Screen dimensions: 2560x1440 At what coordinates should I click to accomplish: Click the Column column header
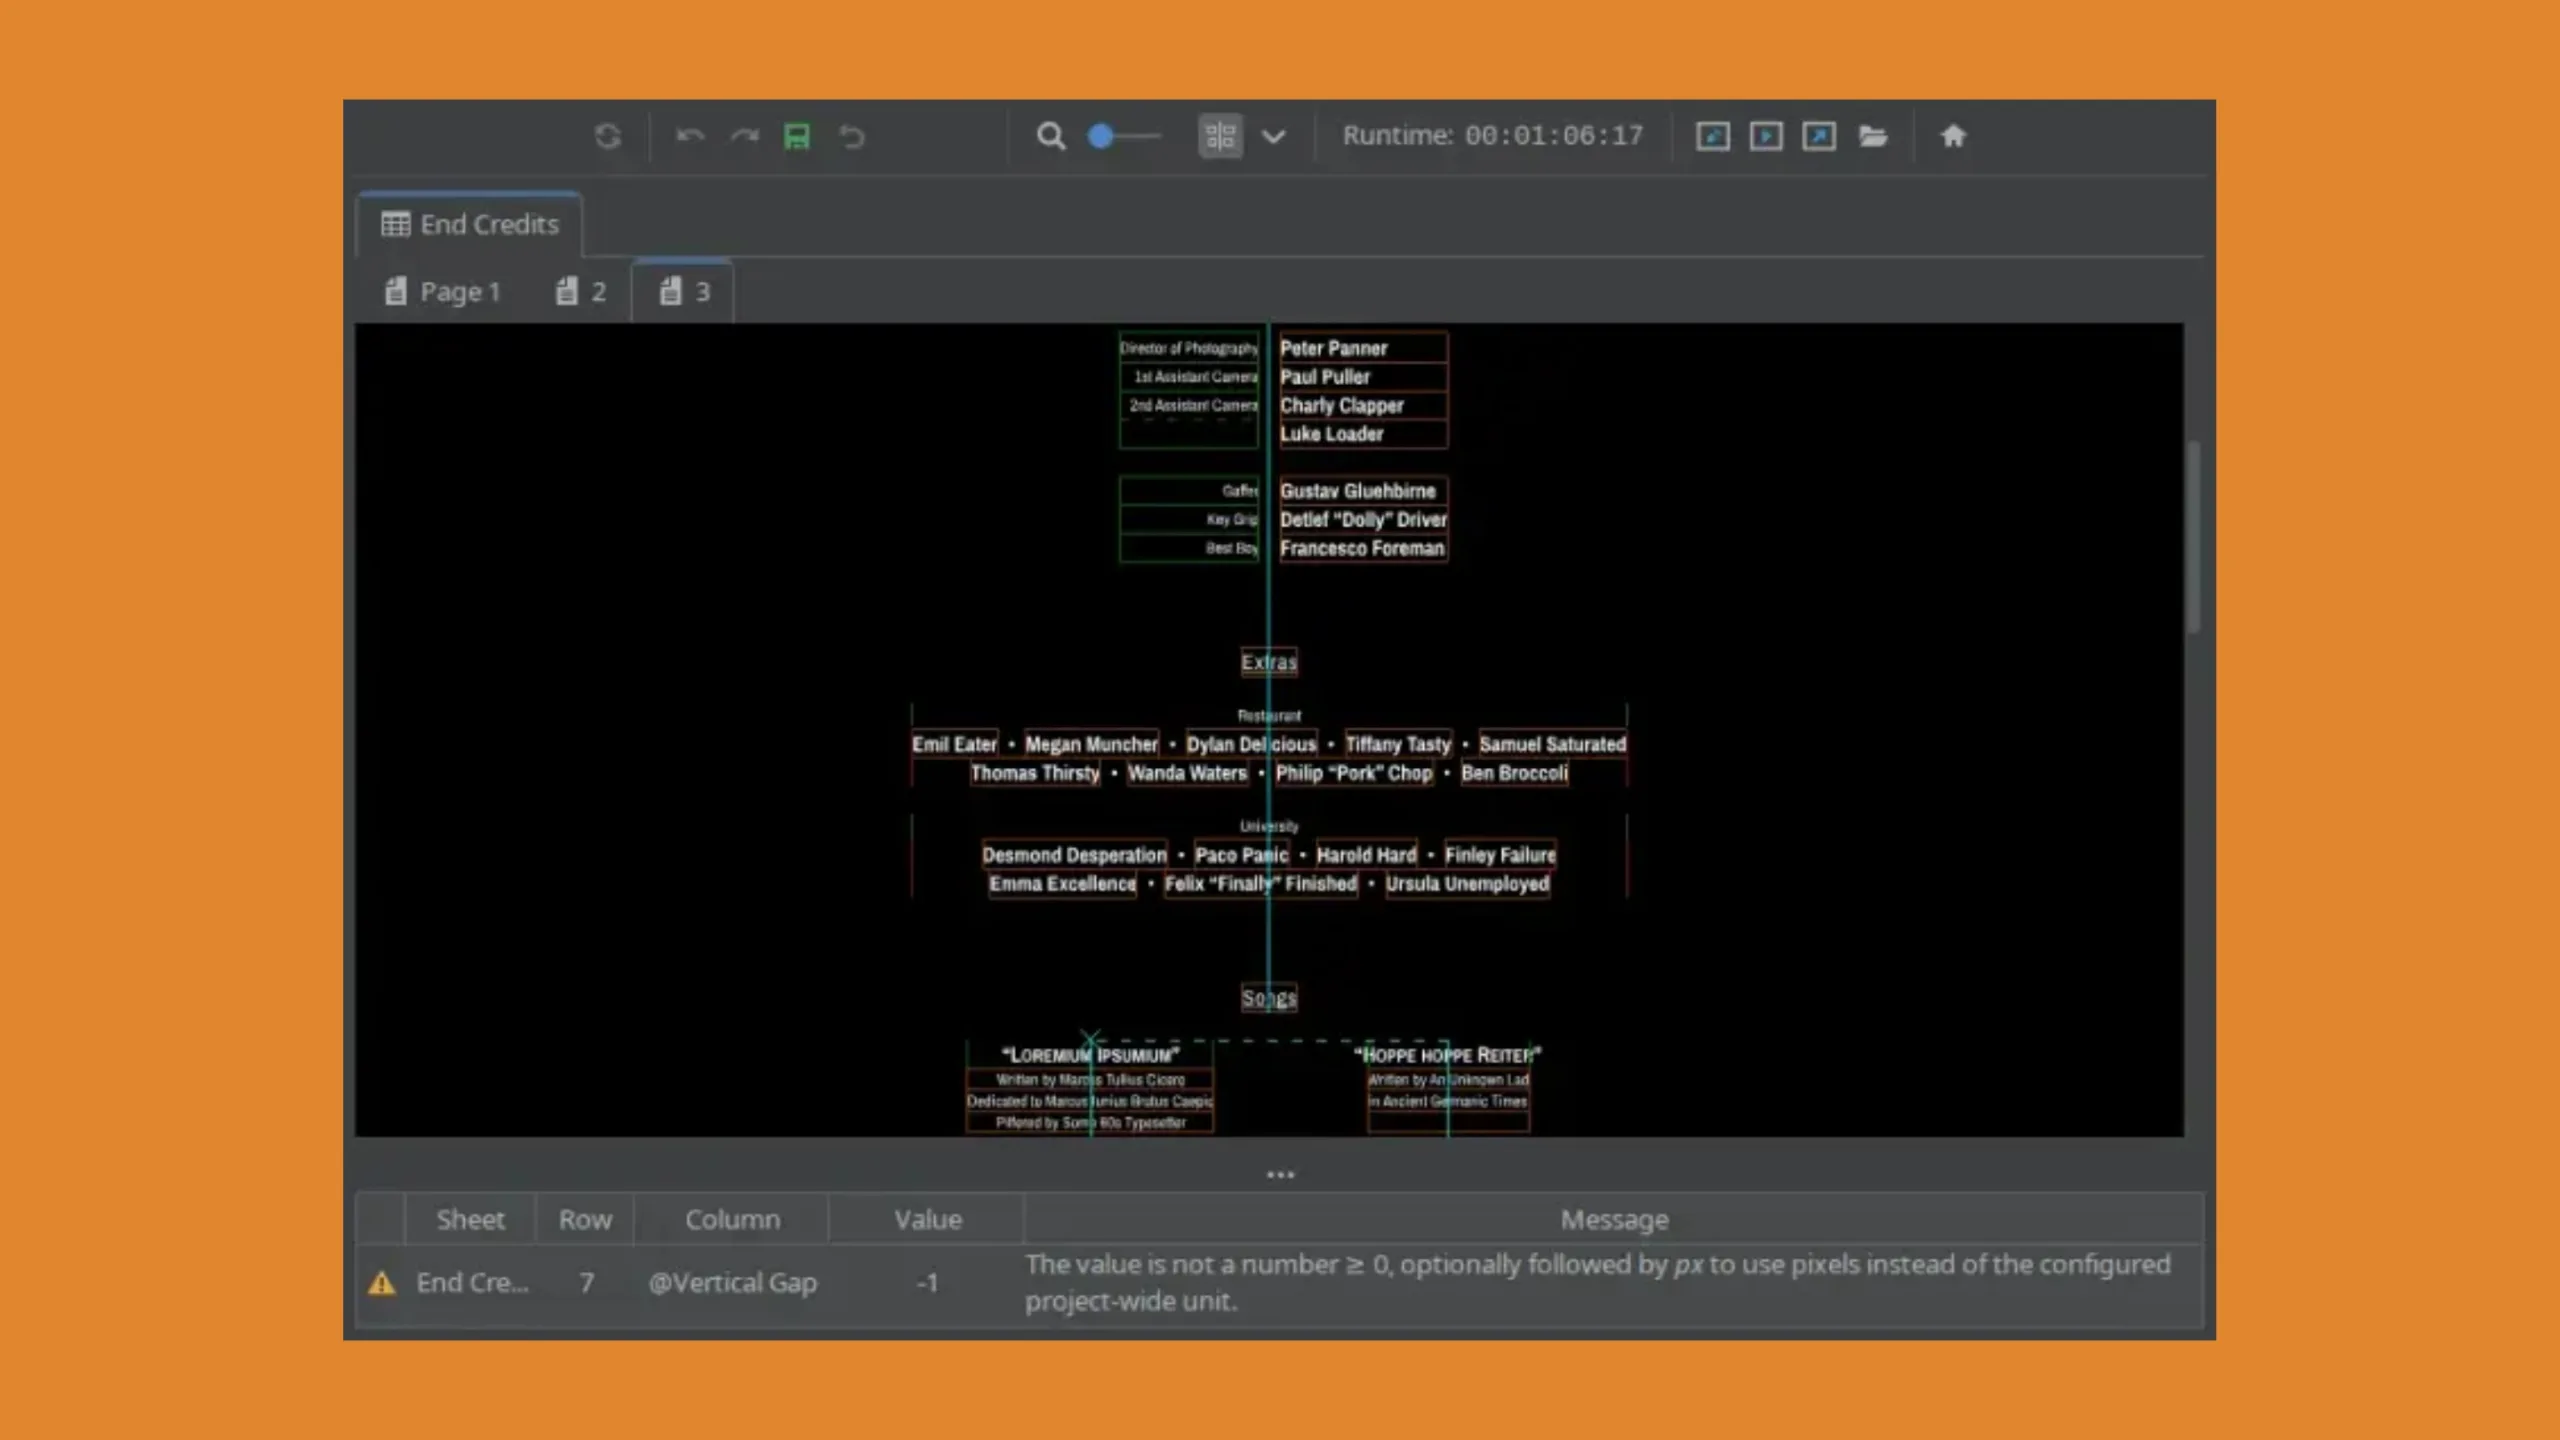coord(732,1219)
